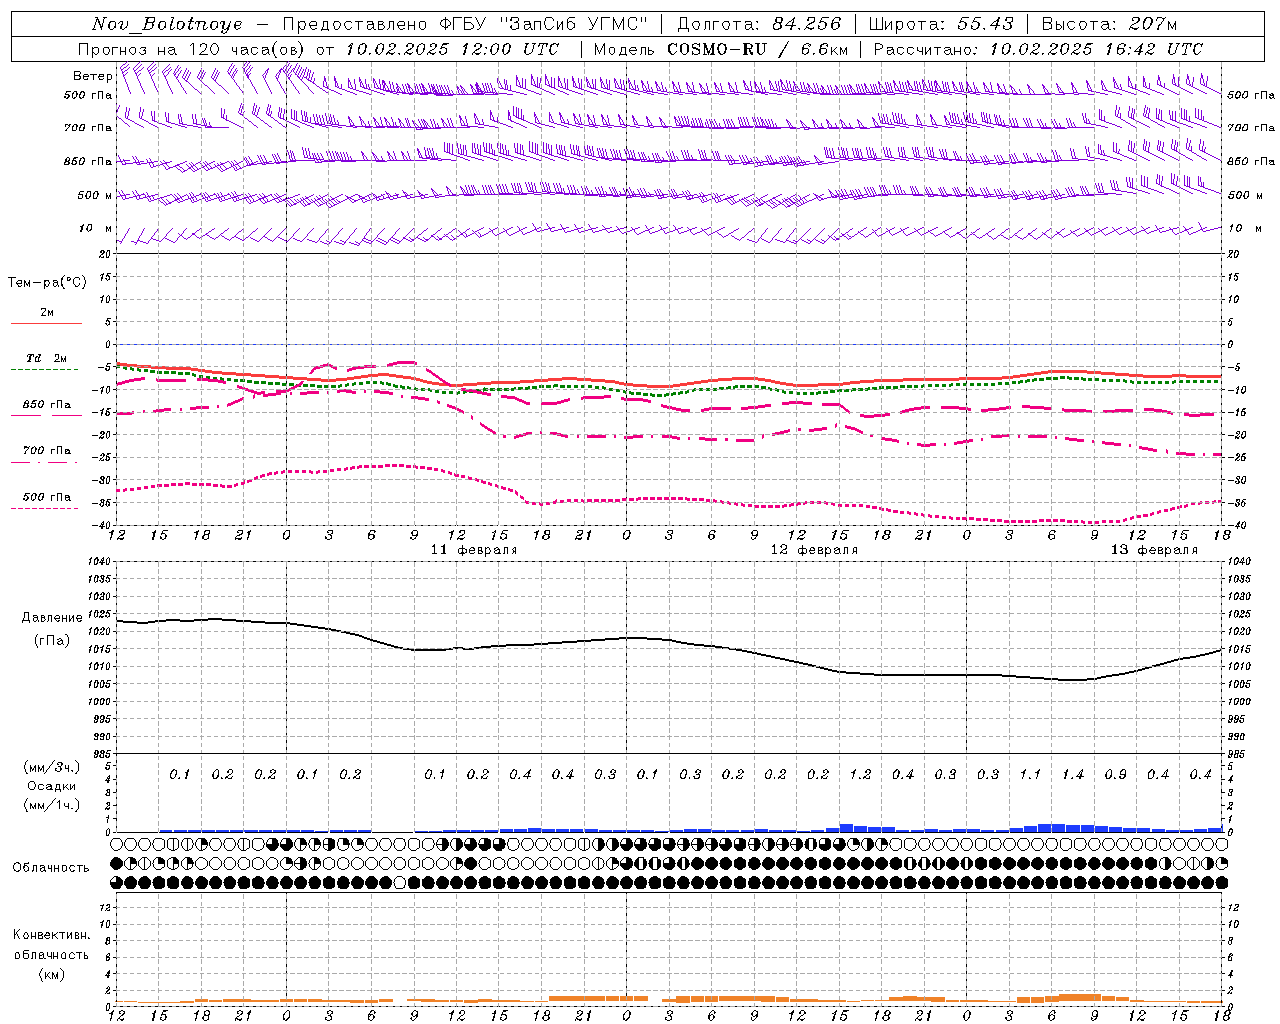Click the 1040 label on left pressure axis
The image size is (1280, 1024).
point(98,562)
